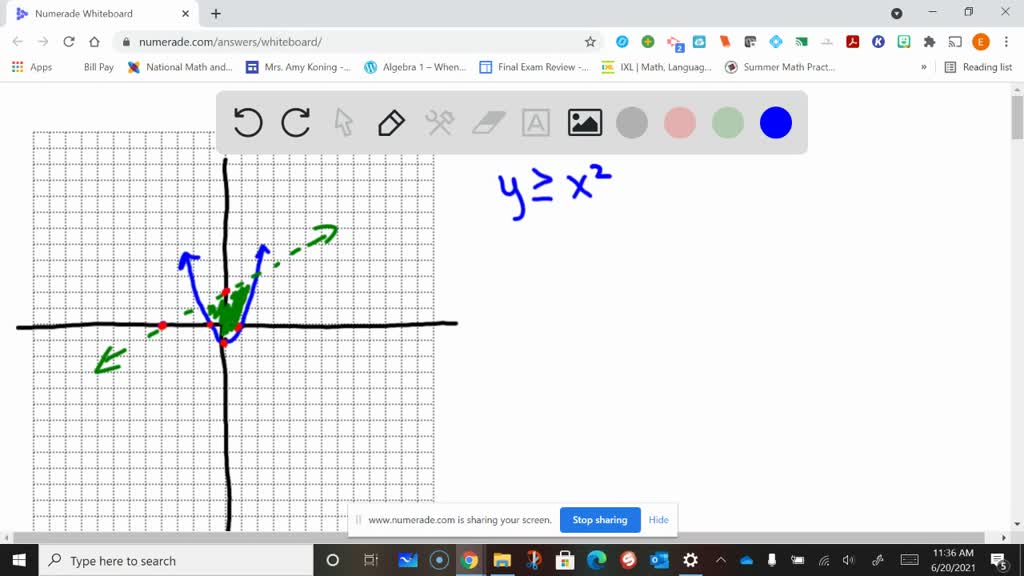Open the Text tool on the whiteboard

coord(535,122)
